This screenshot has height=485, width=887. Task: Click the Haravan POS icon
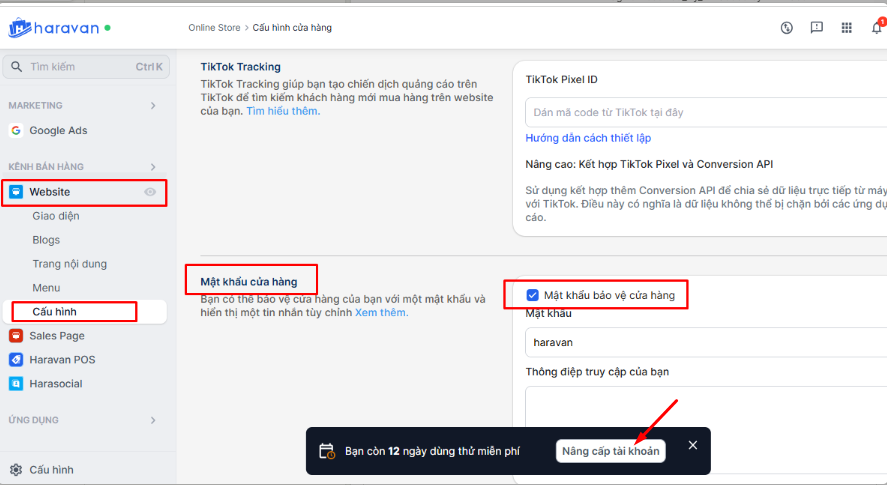tap(16, 359)
